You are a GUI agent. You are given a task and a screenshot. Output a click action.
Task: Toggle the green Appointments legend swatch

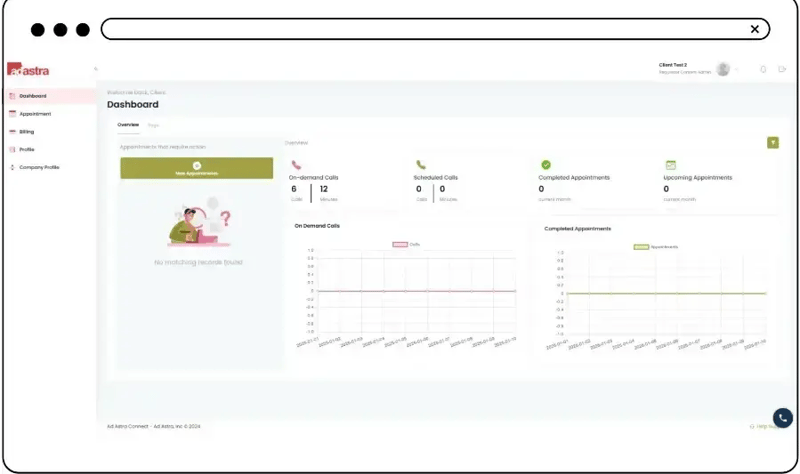pyautogui.click(x=641, y=247)
